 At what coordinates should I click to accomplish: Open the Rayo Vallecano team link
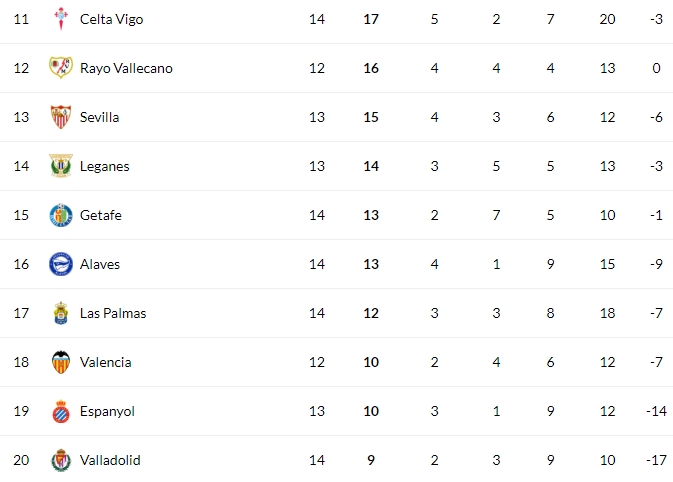(x=126, y=68)
